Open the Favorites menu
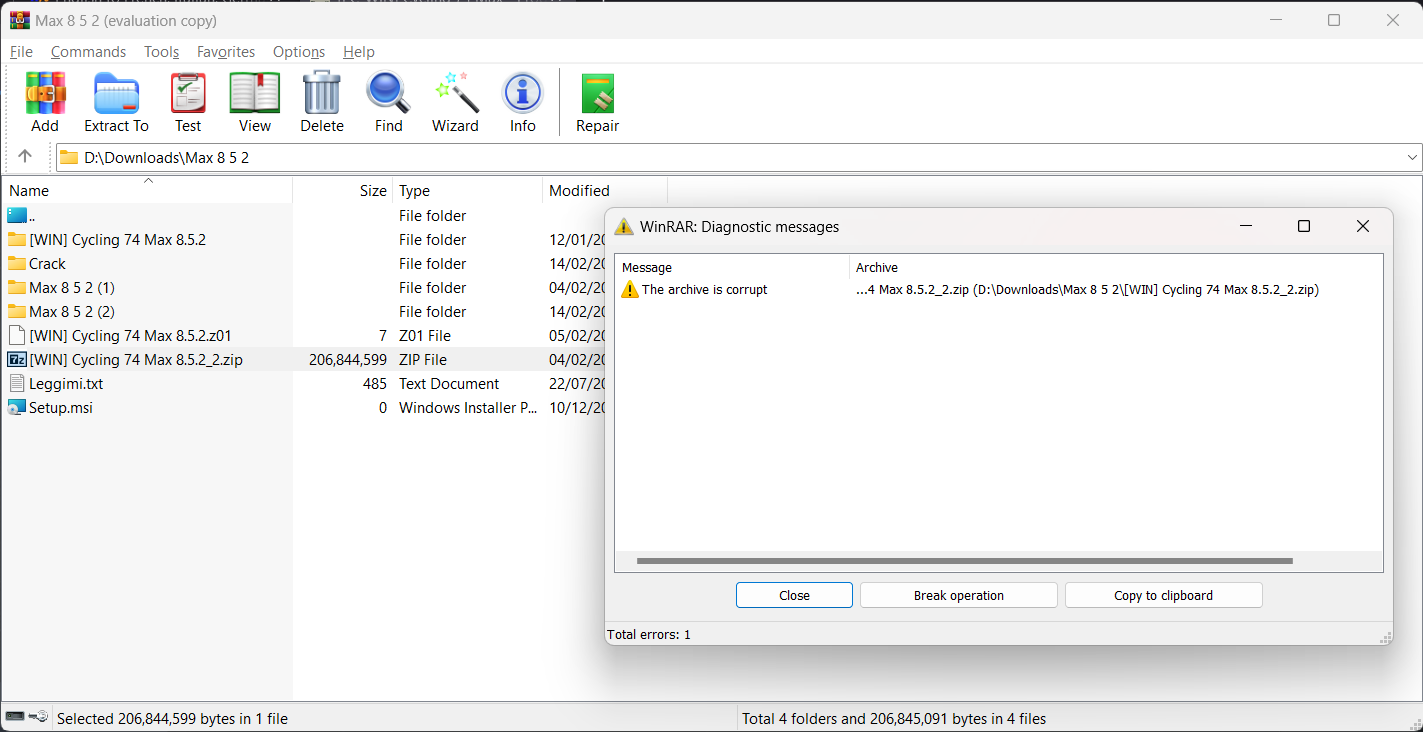 click(x=226, y=52)
